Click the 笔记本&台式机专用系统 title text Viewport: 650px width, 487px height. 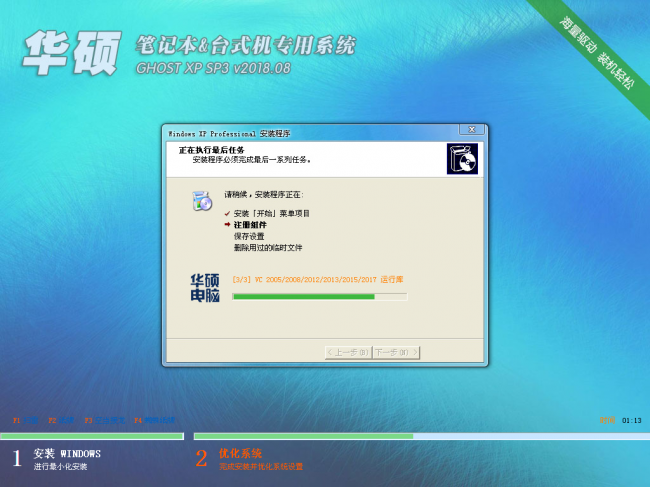245,45
